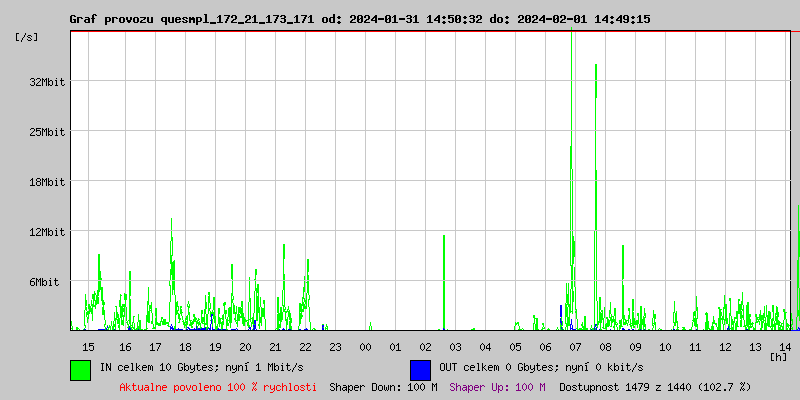Click the blue OUT legend swatch
The image size is (800, 400).
420,369
